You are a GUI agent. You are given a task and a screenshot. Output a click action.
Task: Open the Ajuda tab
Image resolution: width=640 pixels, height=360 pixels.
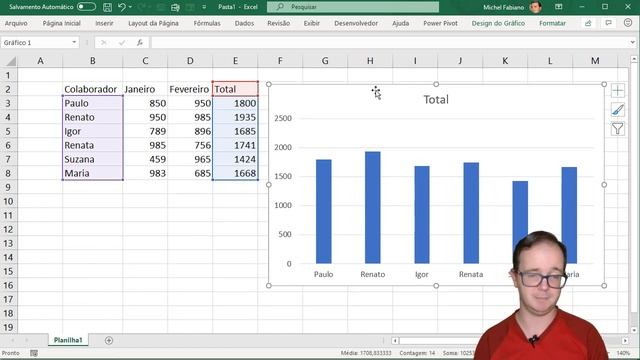401,23
